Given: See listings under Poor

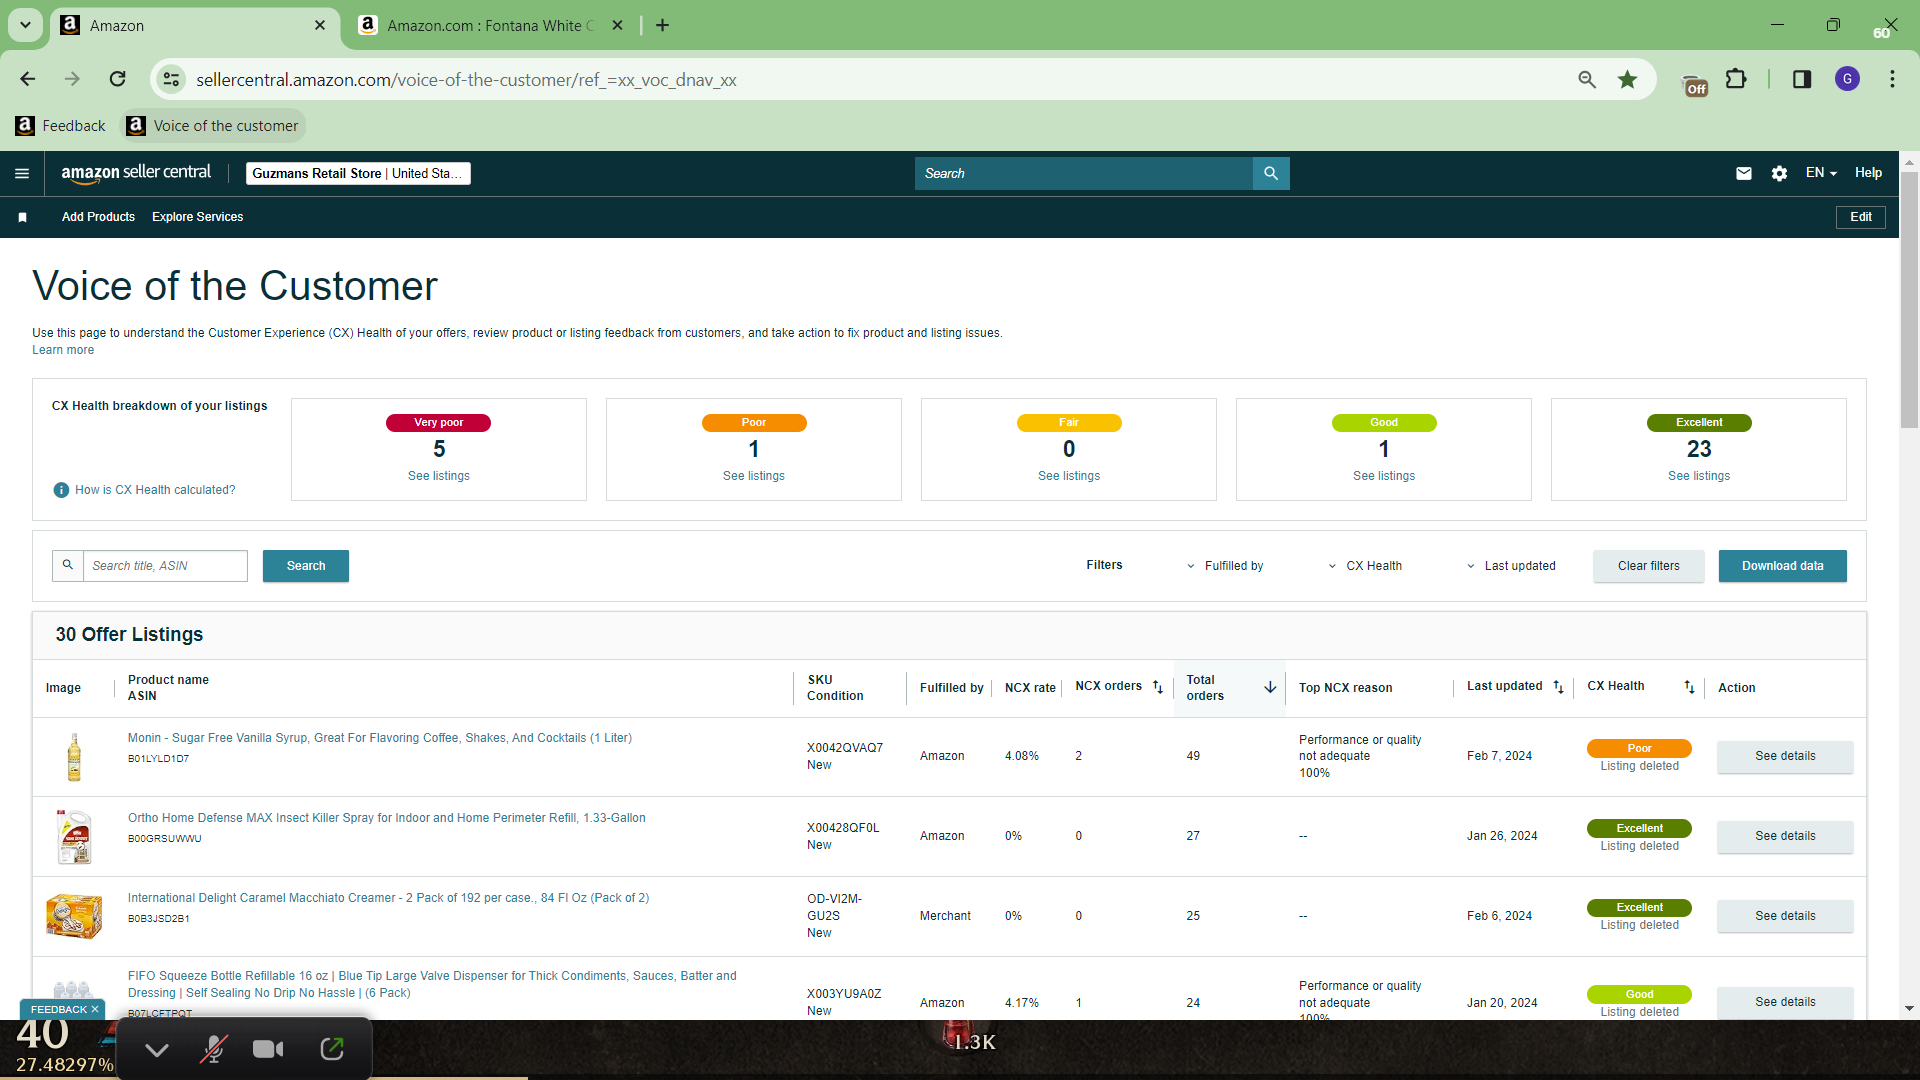Looking at the screenshot, I should [x=754, y=476].
